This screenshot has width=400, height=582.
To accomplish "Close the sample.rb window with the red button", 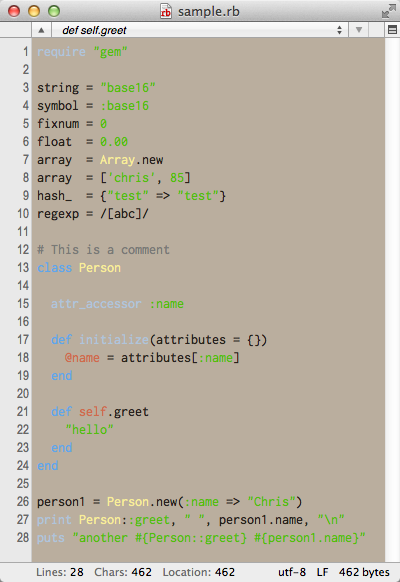I will point(14,11).
